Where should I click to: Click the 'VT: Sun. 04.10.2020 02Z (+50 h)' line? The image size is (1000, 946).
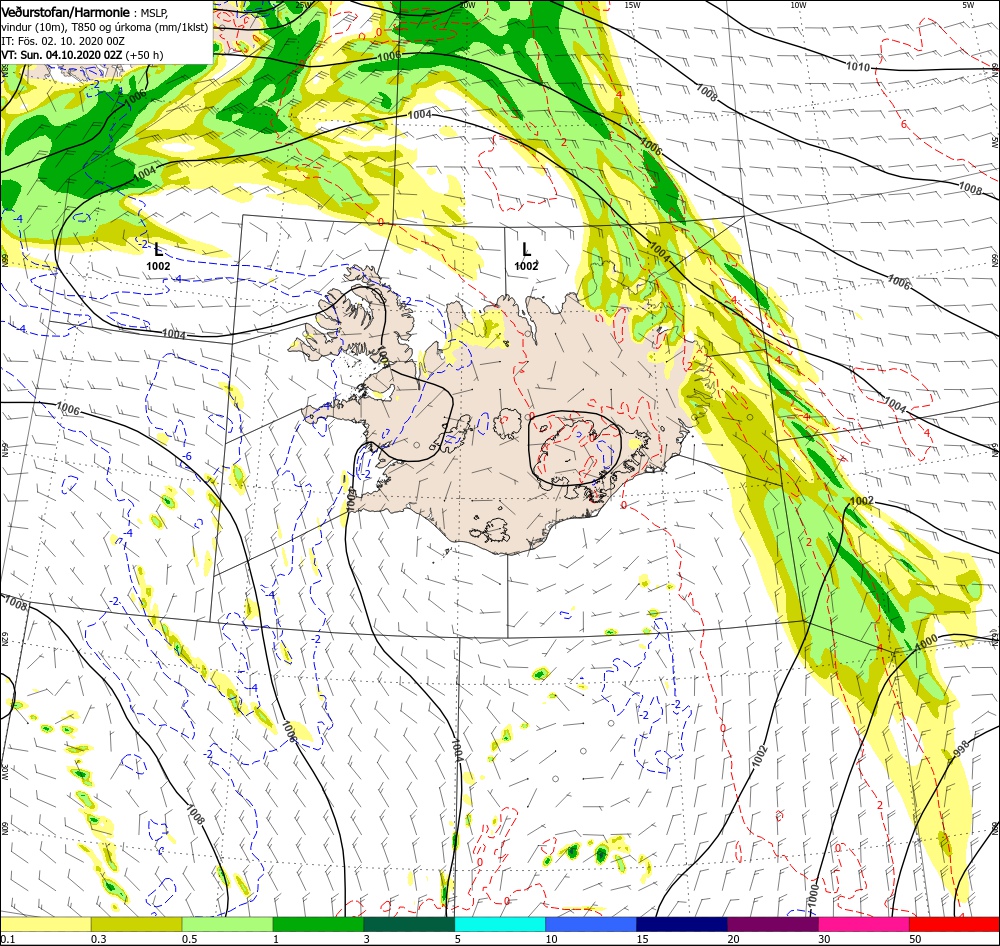click(x=82, y=55)
